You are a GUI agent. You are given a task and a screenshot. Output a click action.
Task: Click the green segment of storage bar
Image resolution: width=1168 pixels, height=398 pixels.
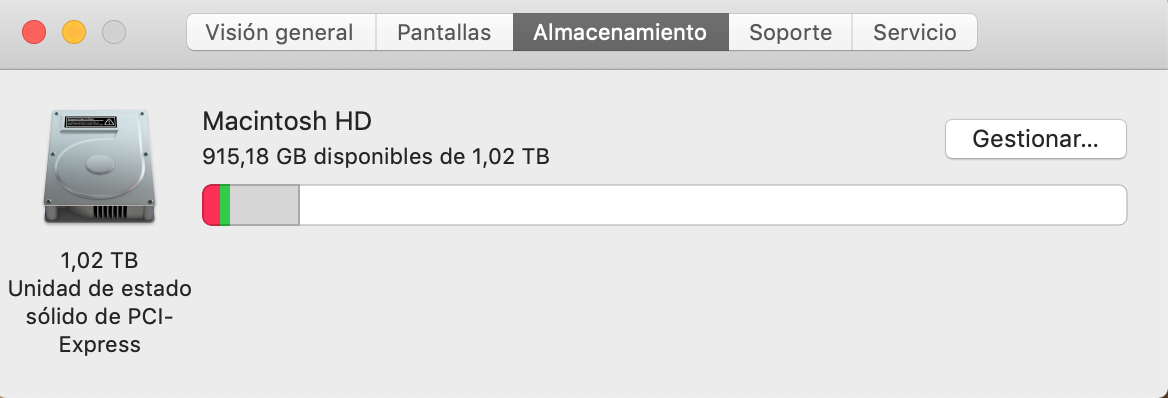pyautogui.click(x=225, y=205)
